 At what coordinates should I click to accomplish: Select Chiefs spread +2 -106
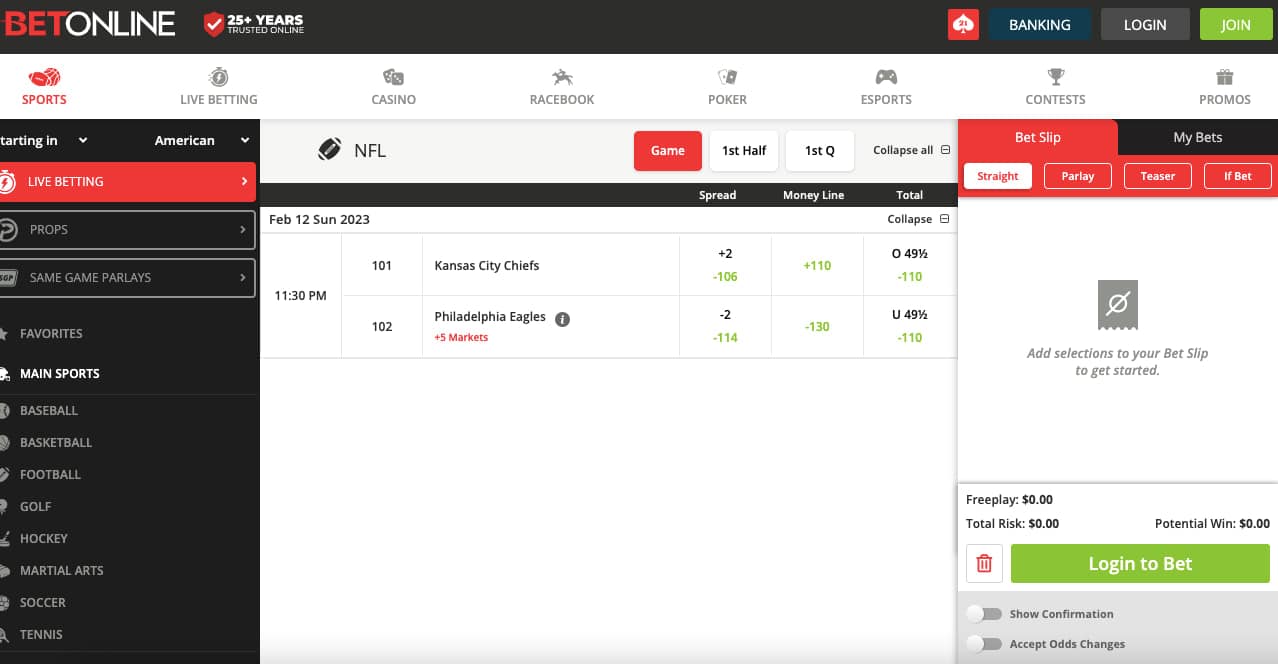click(725, 265)
